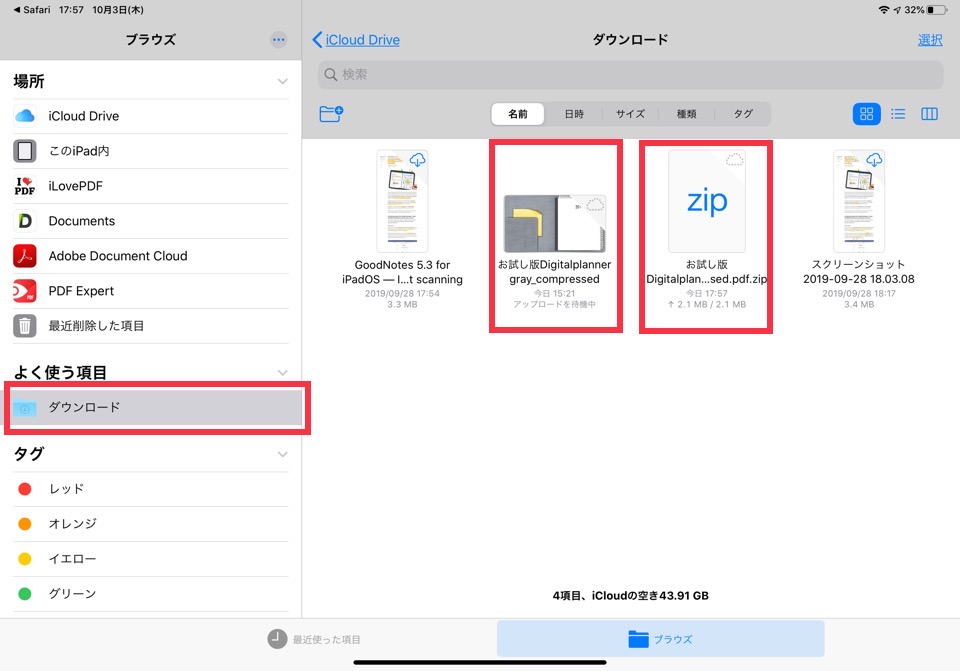Go back to iCloud Drive
Viewport: 960px width, 671px height.
pos(356,40)
